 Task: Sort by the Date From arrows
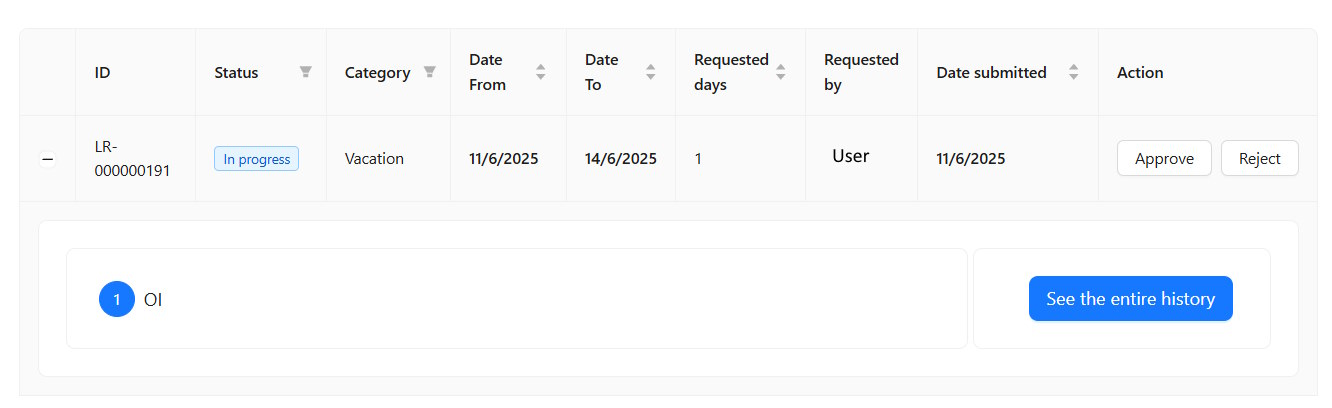(541, 72)
